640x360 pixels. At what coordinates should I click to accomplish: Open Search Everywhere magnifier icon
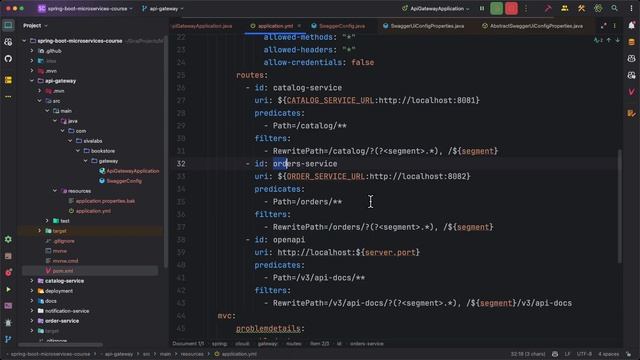614,9
